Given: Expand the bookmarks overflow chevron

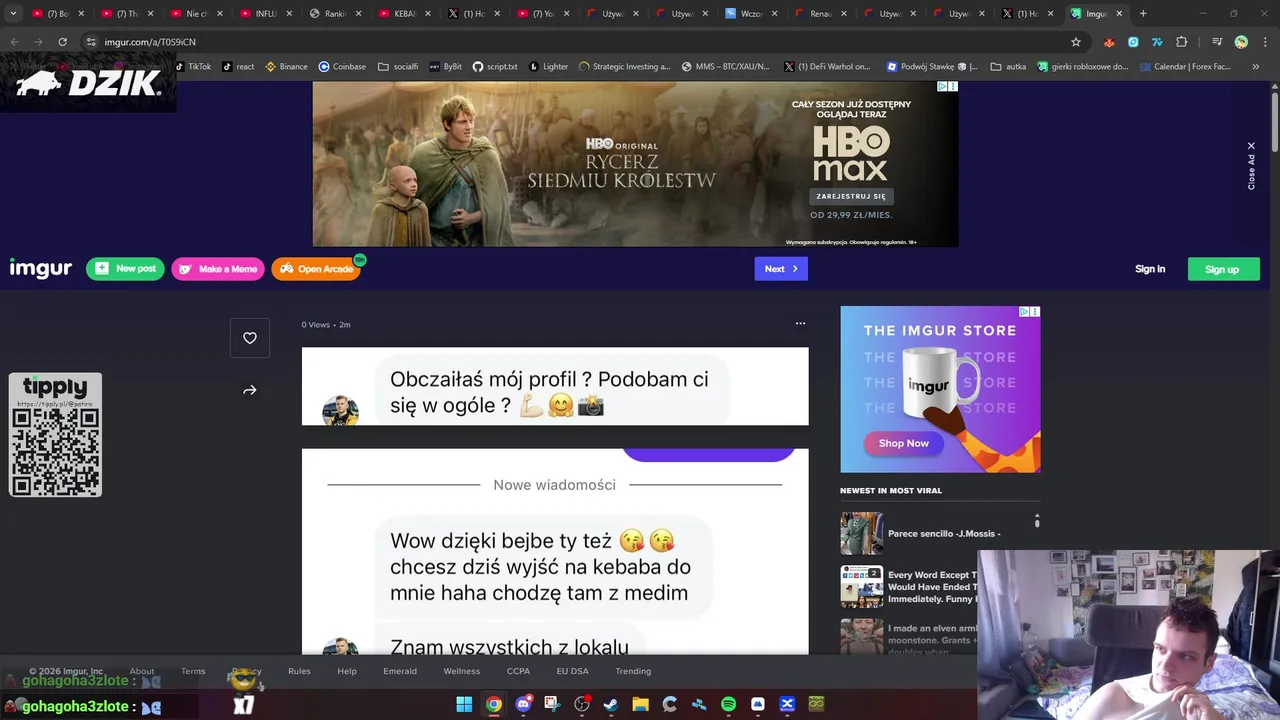Looking at the screenshot, I should 1256,67.
